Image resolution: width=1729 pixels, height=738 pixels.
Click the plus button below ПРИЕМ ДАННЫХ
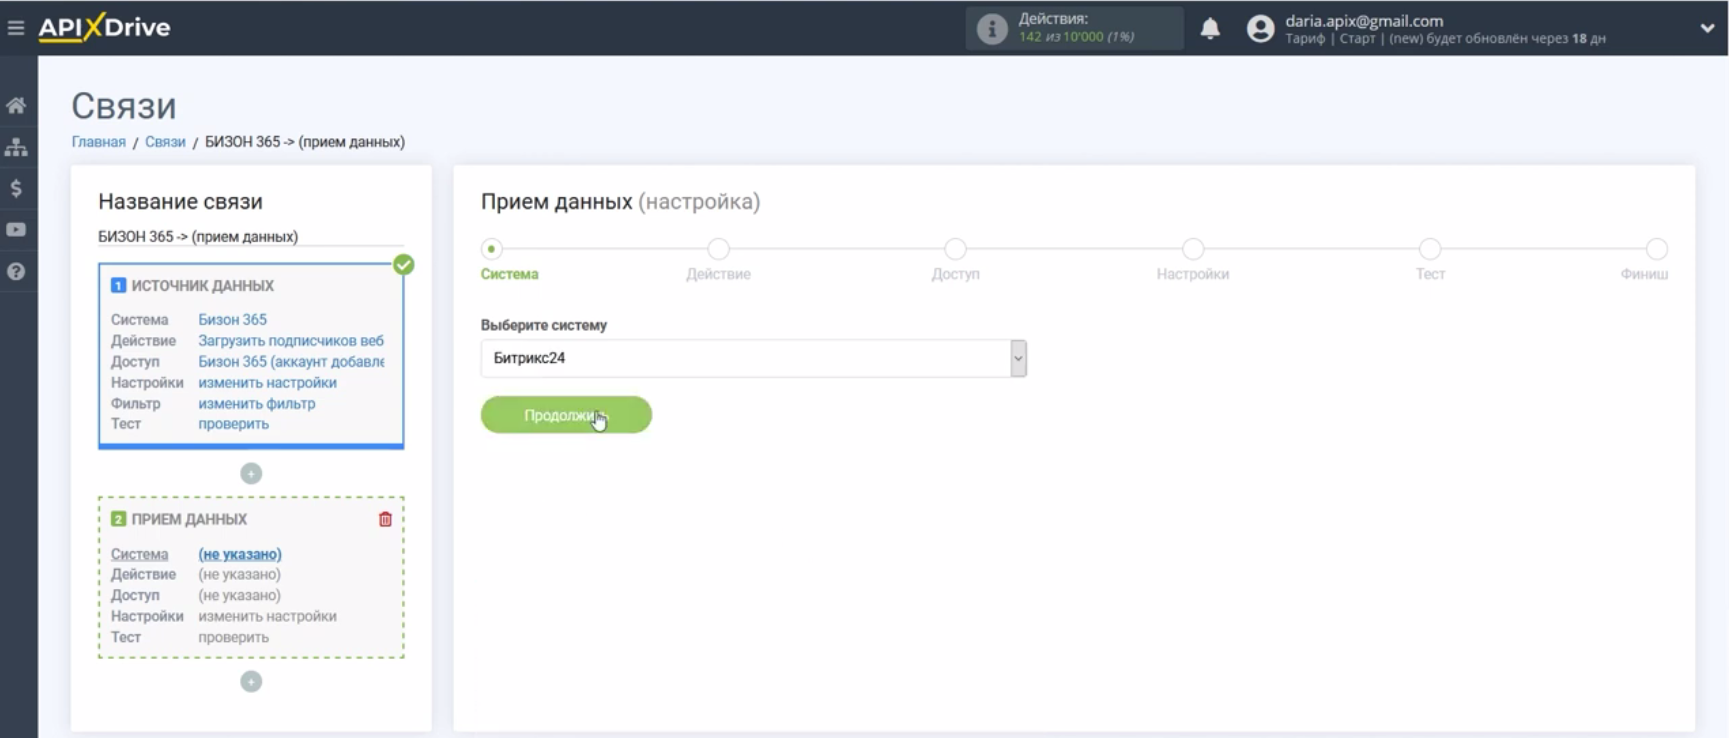tap(251, 681)
